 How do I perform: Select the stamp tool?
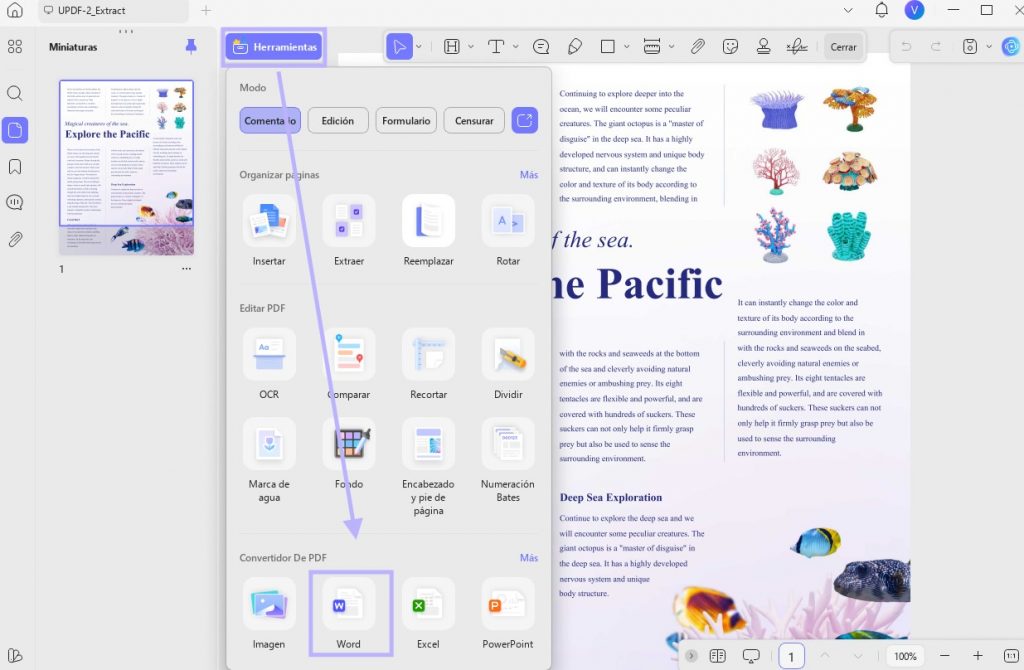(763, 47)
